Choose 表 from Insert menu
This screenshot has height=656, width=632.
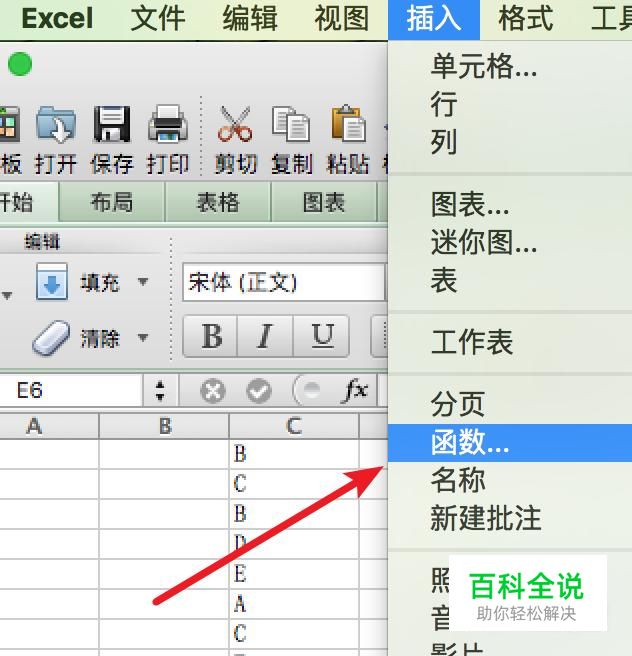[x=510, y=279]
